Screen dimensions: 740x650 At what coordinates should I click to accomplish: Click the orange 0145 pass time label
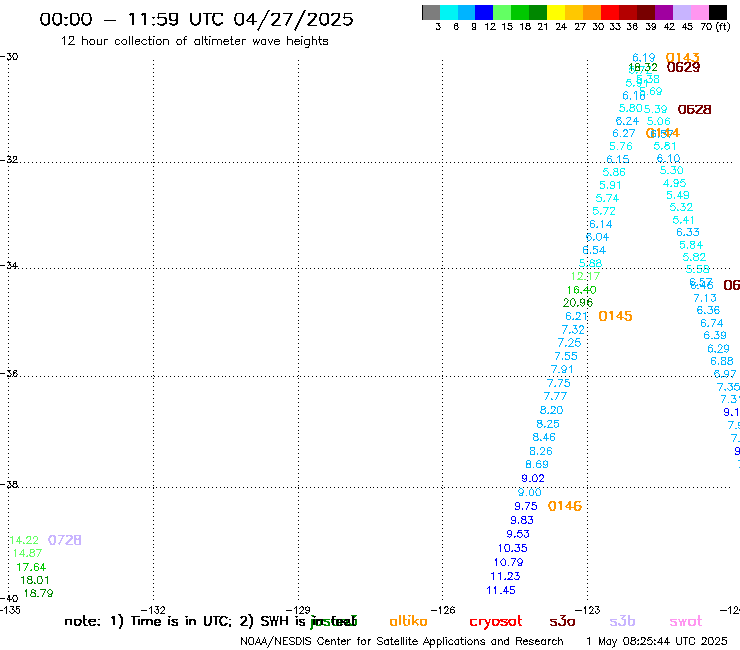tap(615, 316)
